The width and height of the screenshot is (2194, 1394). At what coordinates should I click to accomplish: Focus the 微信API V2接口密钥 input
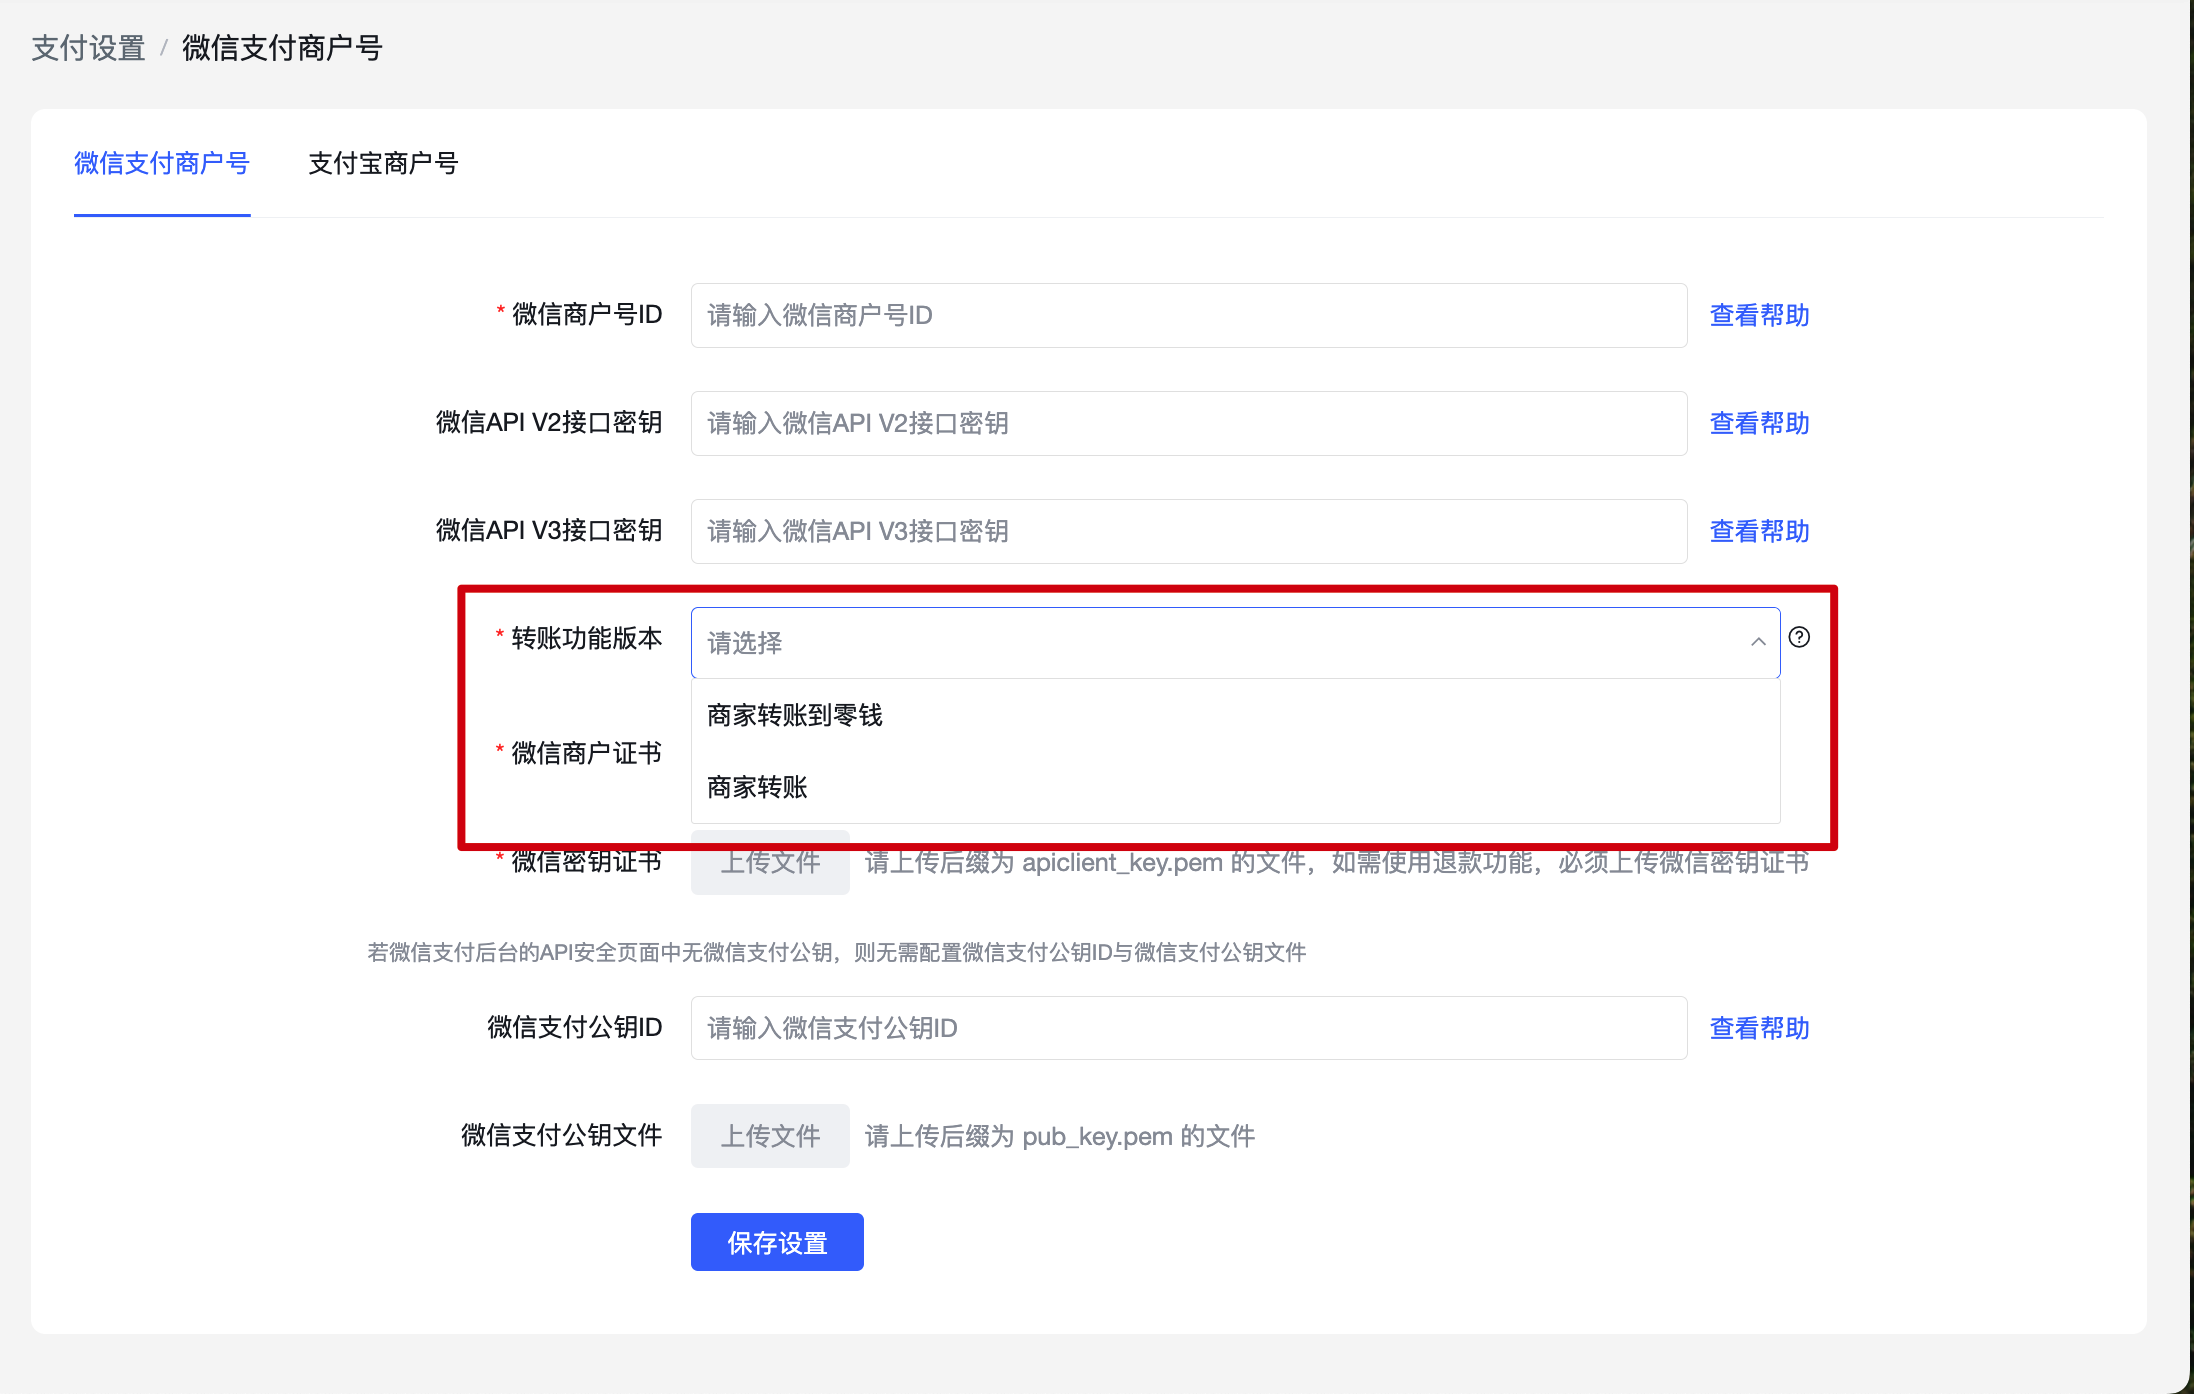(x=1189, y=423)
